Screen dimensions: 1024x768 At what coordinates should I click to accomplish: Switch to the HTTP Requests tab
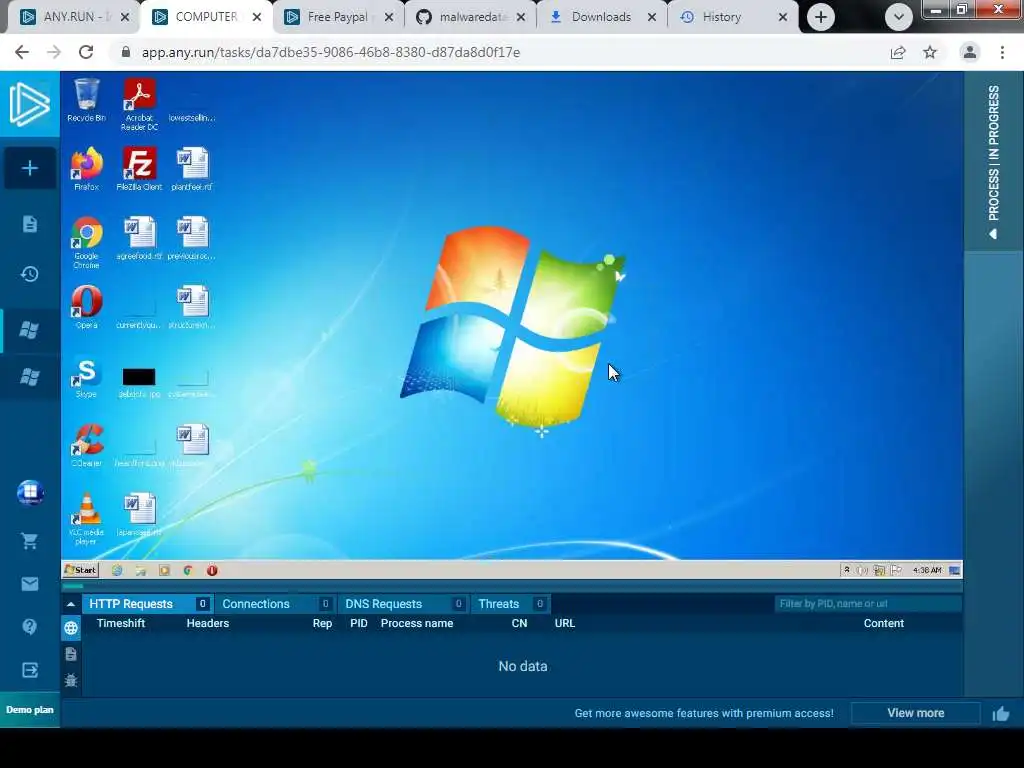point(148,604)
